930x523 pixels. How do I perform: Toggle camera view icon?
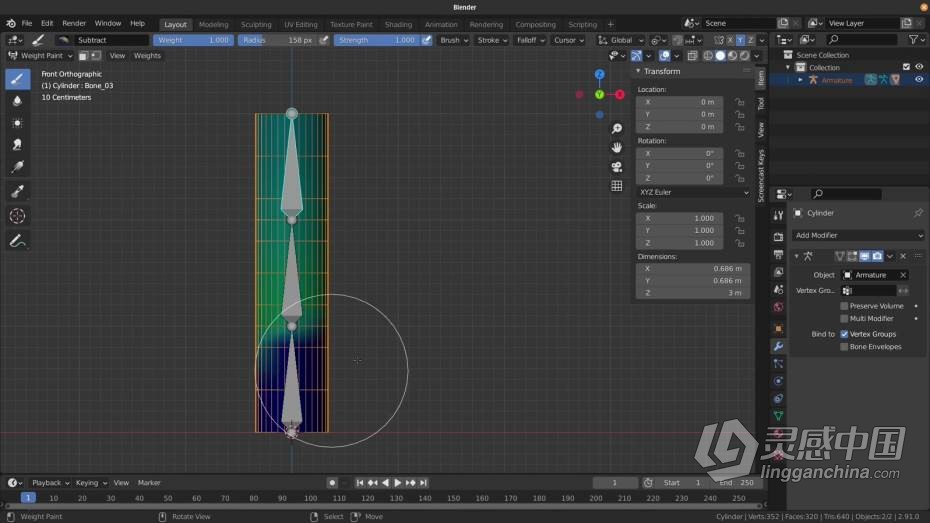(x=617, y=167)
